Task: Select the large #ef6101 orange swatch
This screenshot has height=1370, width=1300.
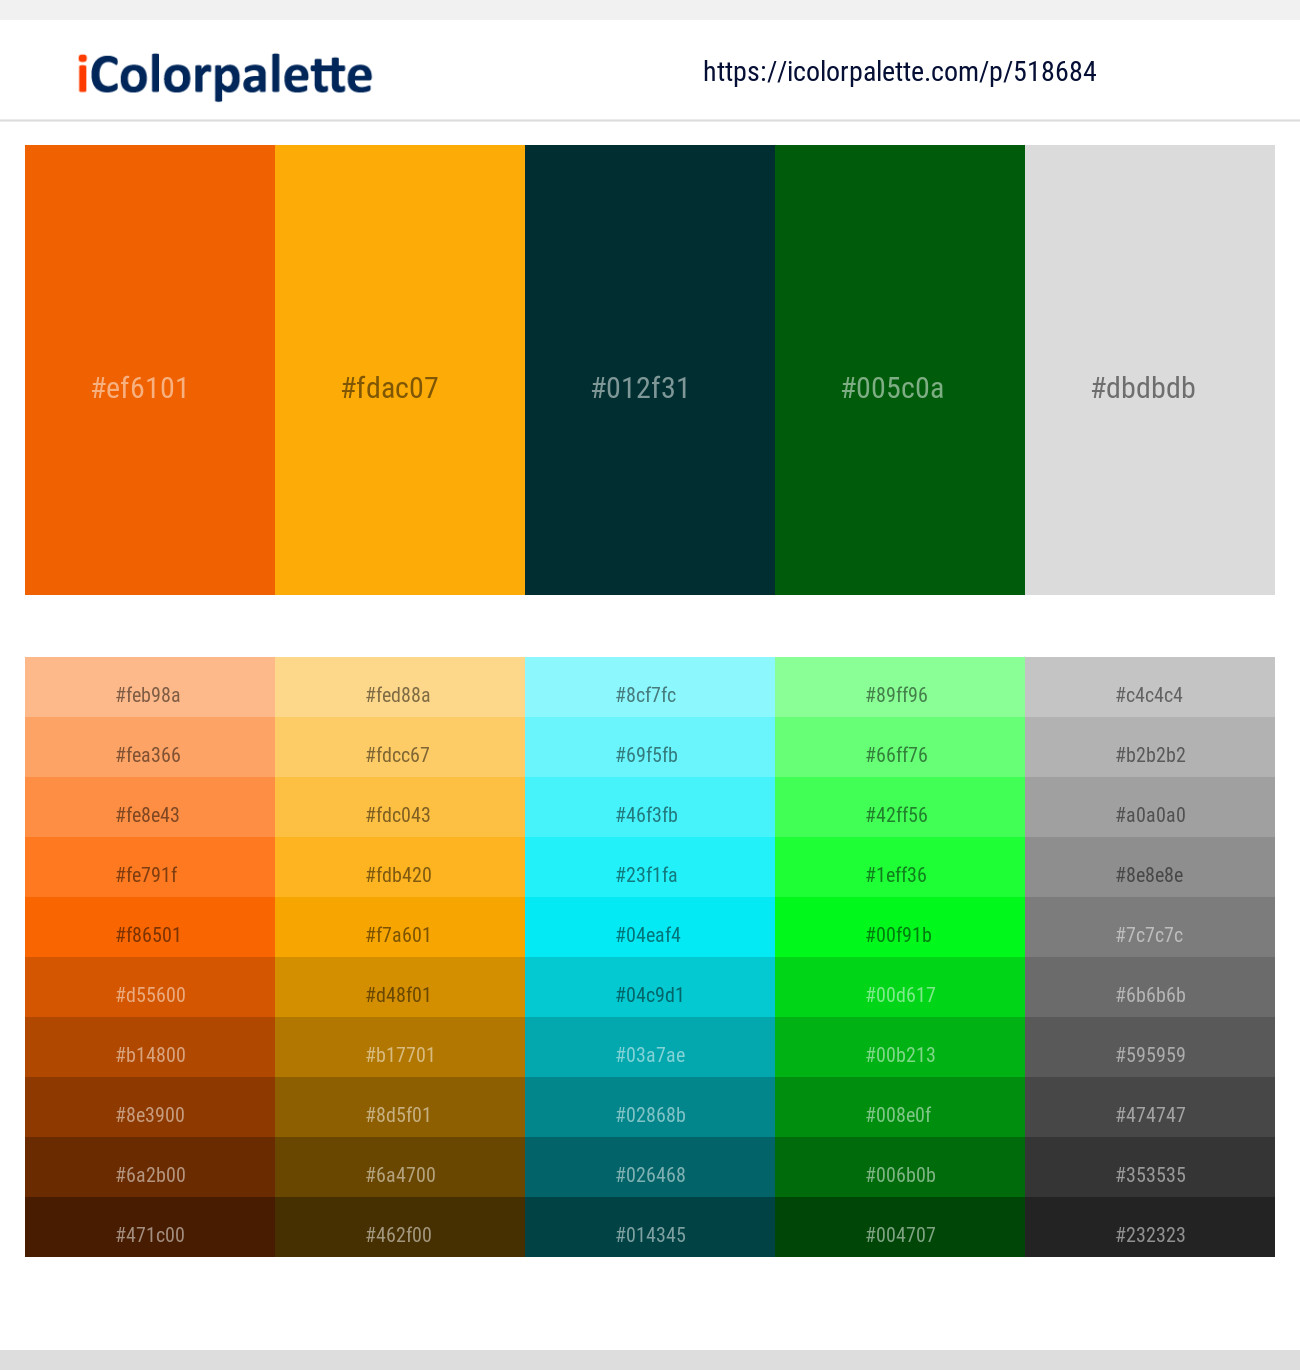Action: tap(150, 370)
